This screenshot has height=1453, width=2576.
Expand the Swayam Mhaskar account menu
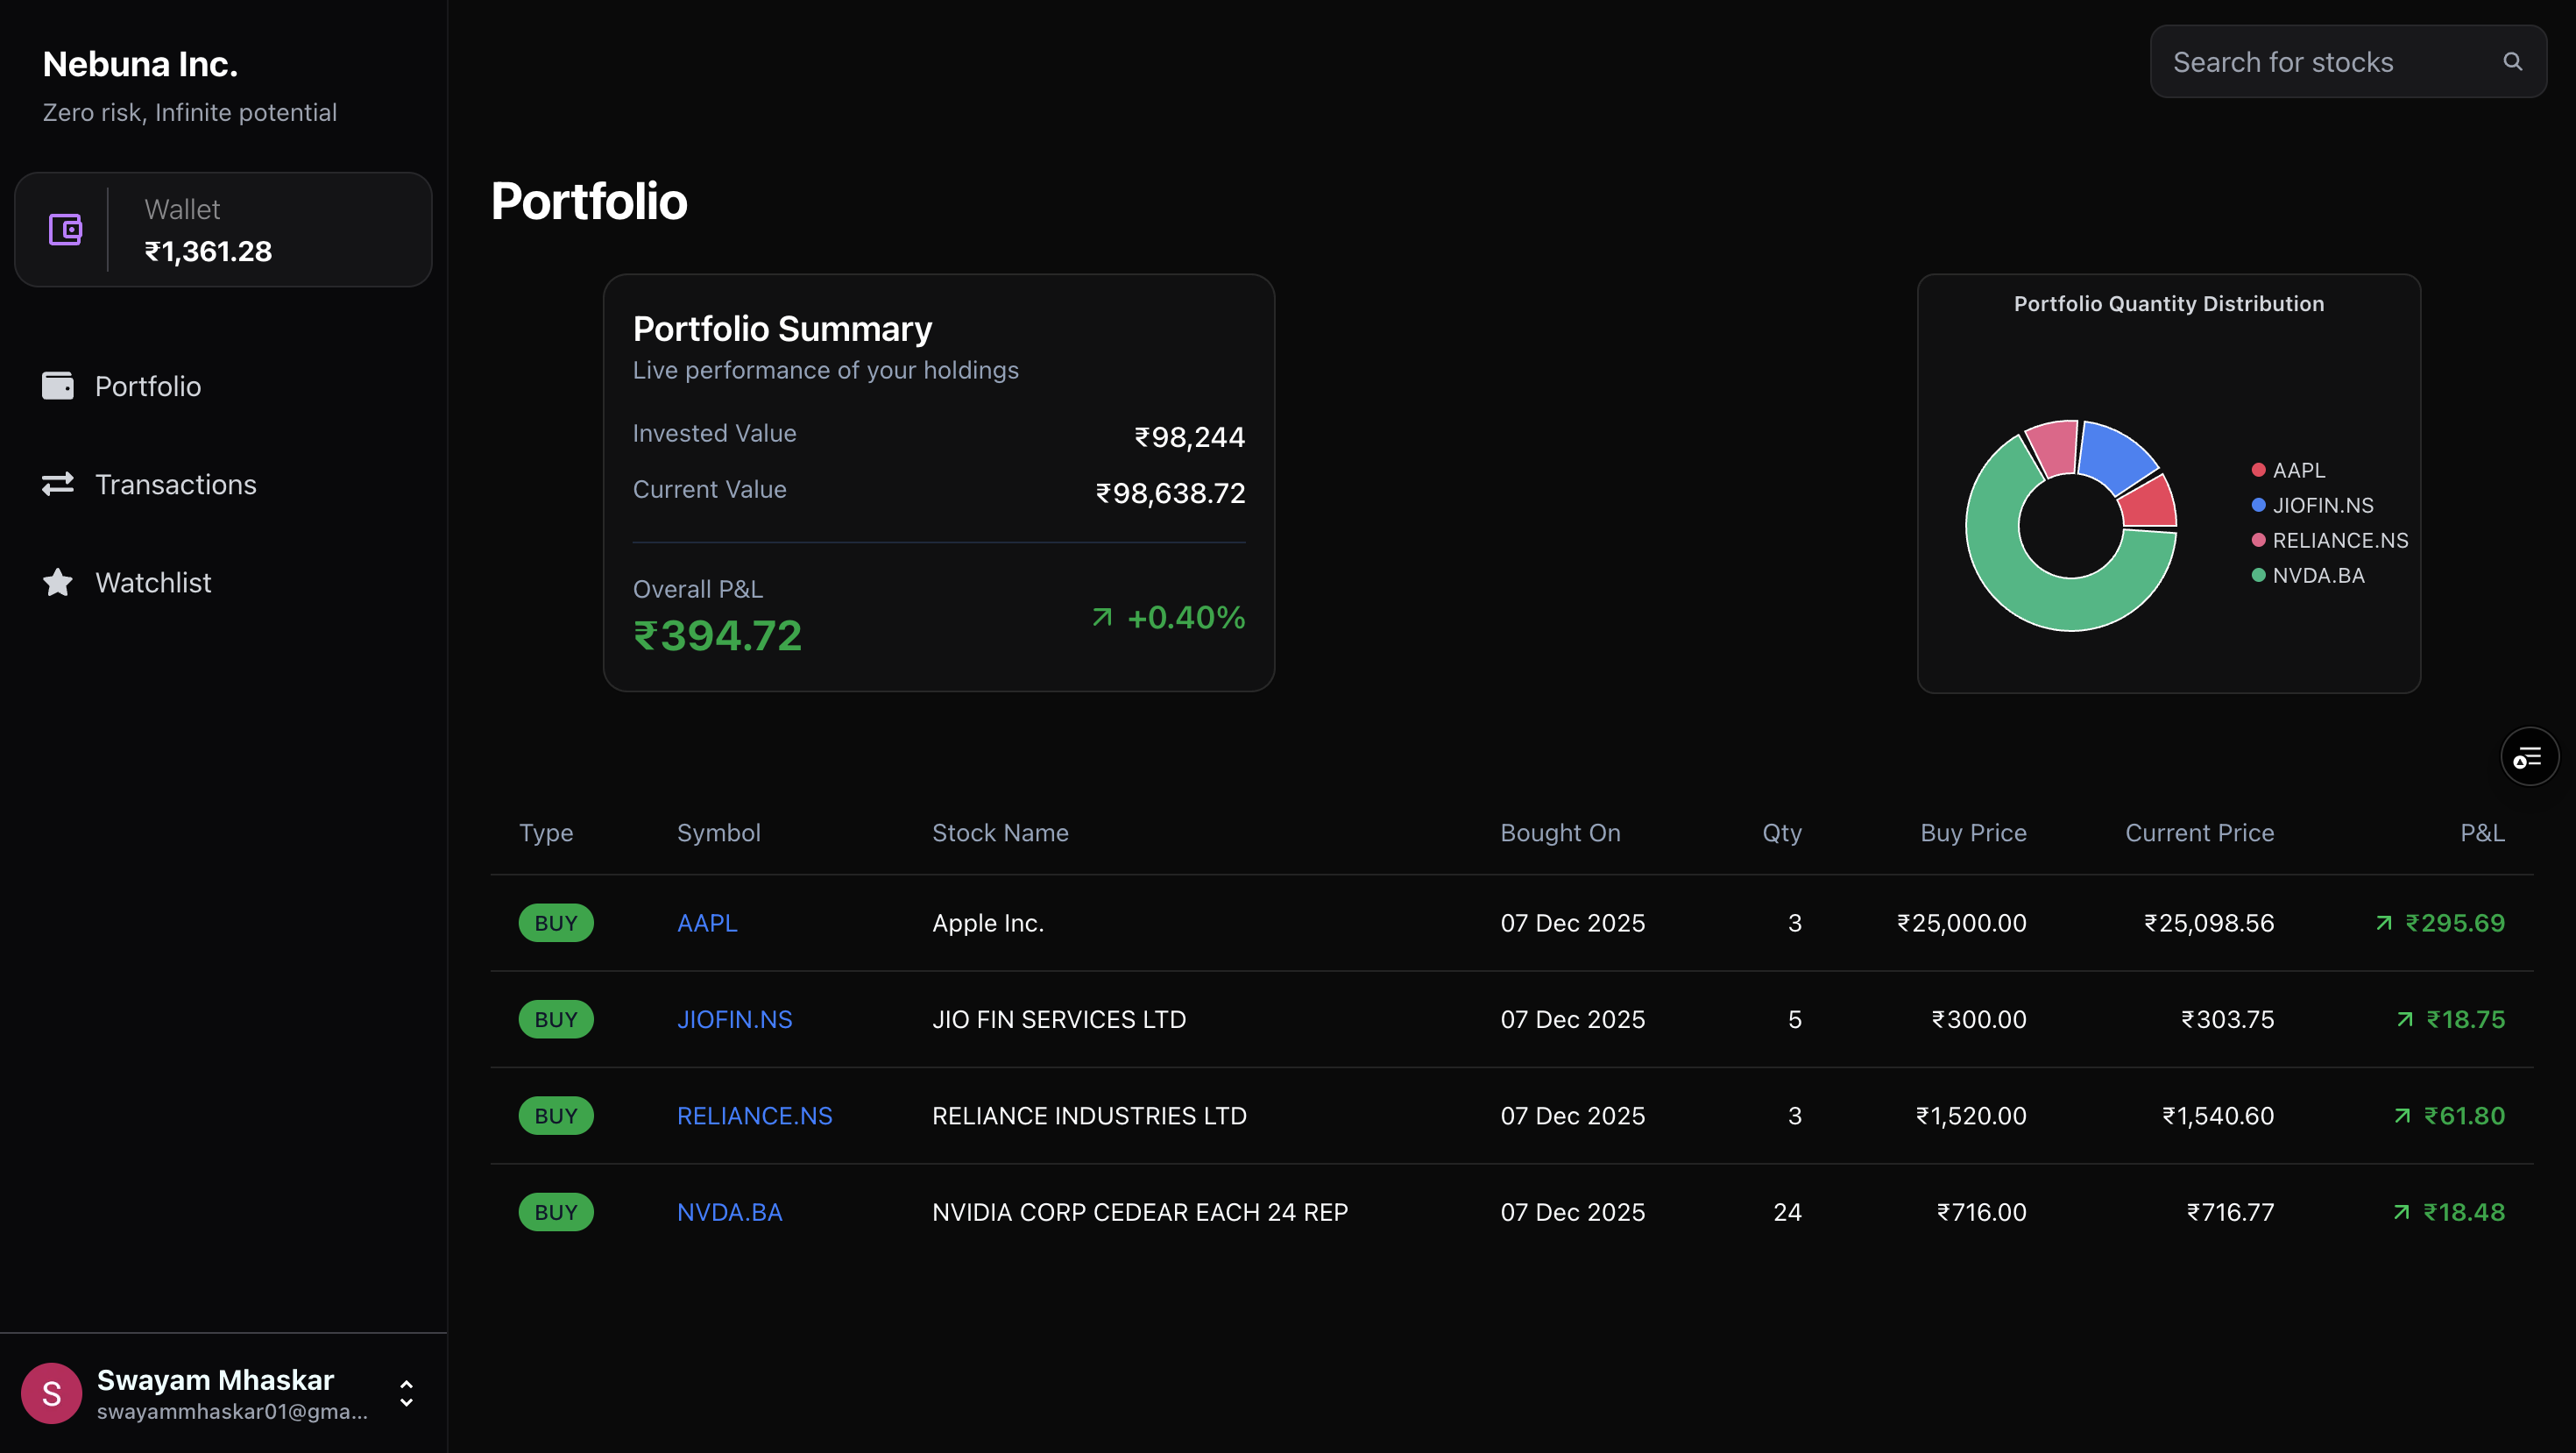(406, 1393)
